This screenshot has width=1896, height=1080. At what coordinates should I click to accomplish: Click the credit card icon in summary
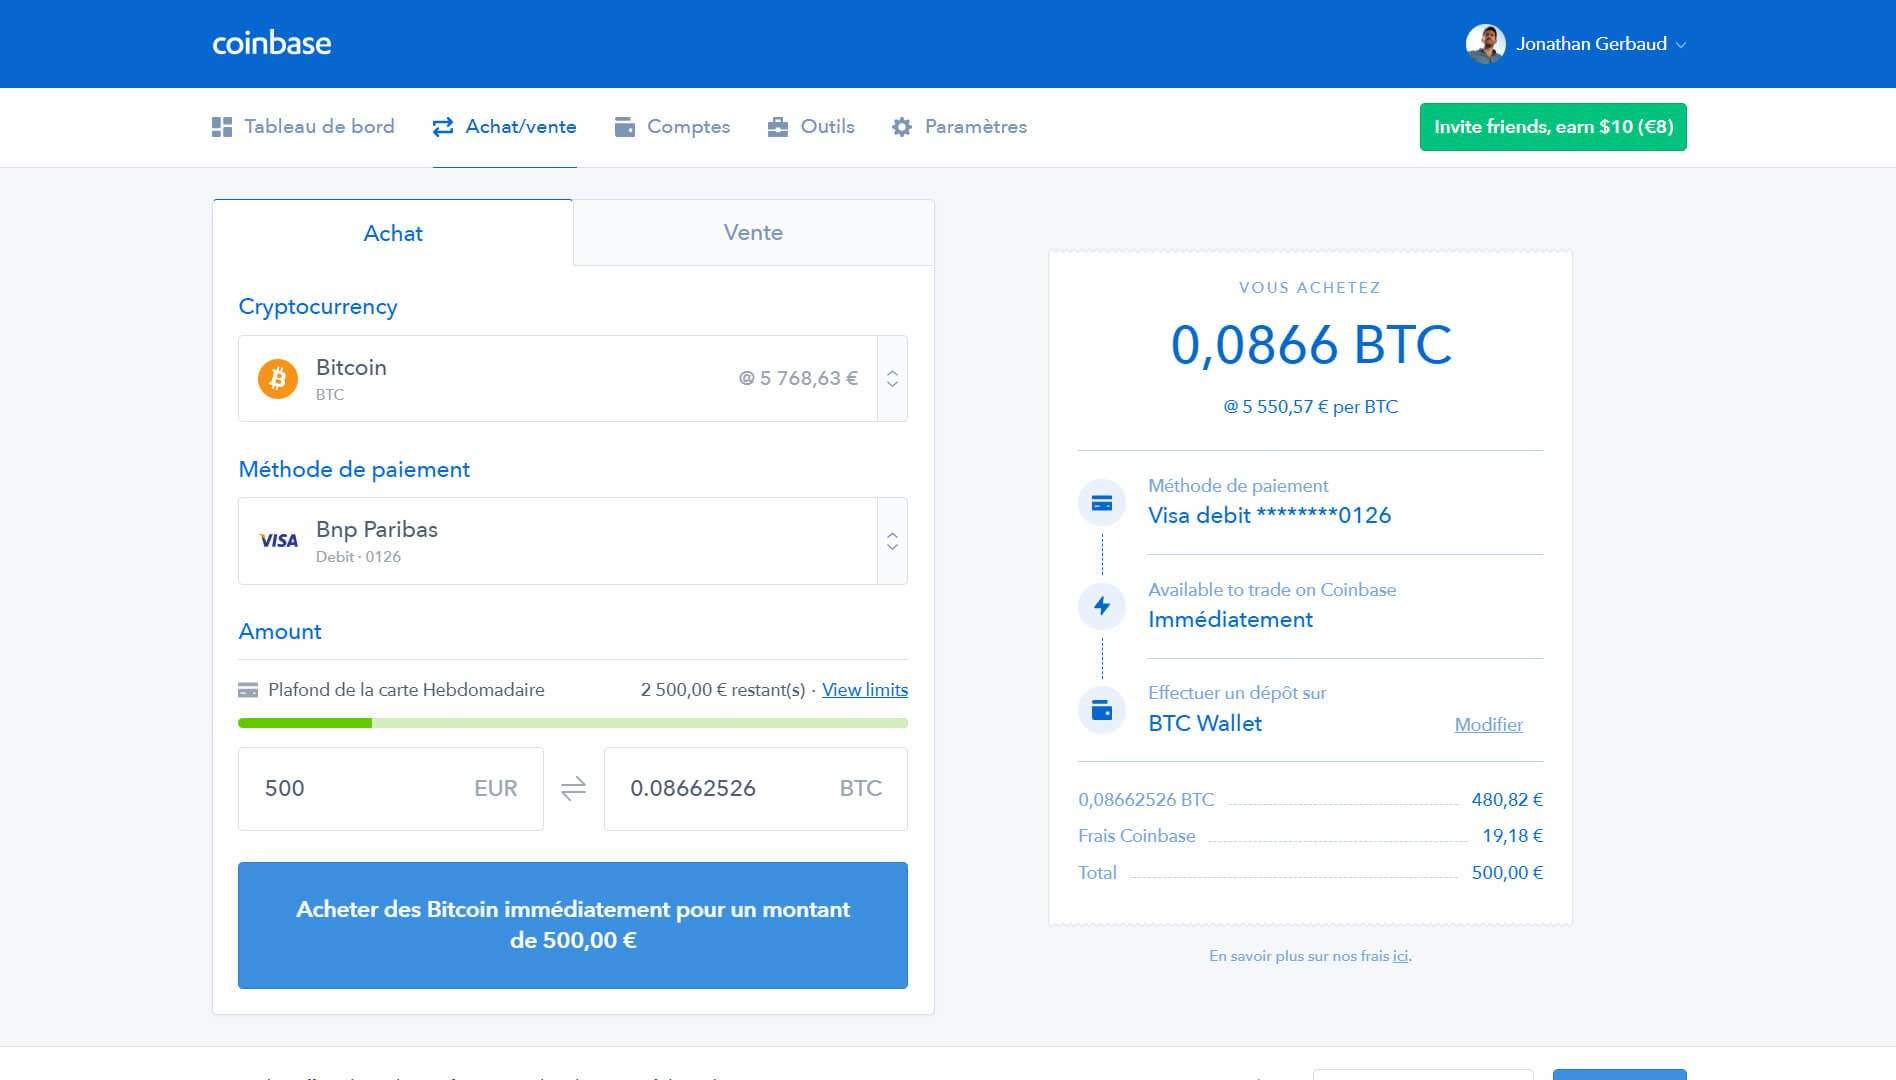coord(1102,503)
